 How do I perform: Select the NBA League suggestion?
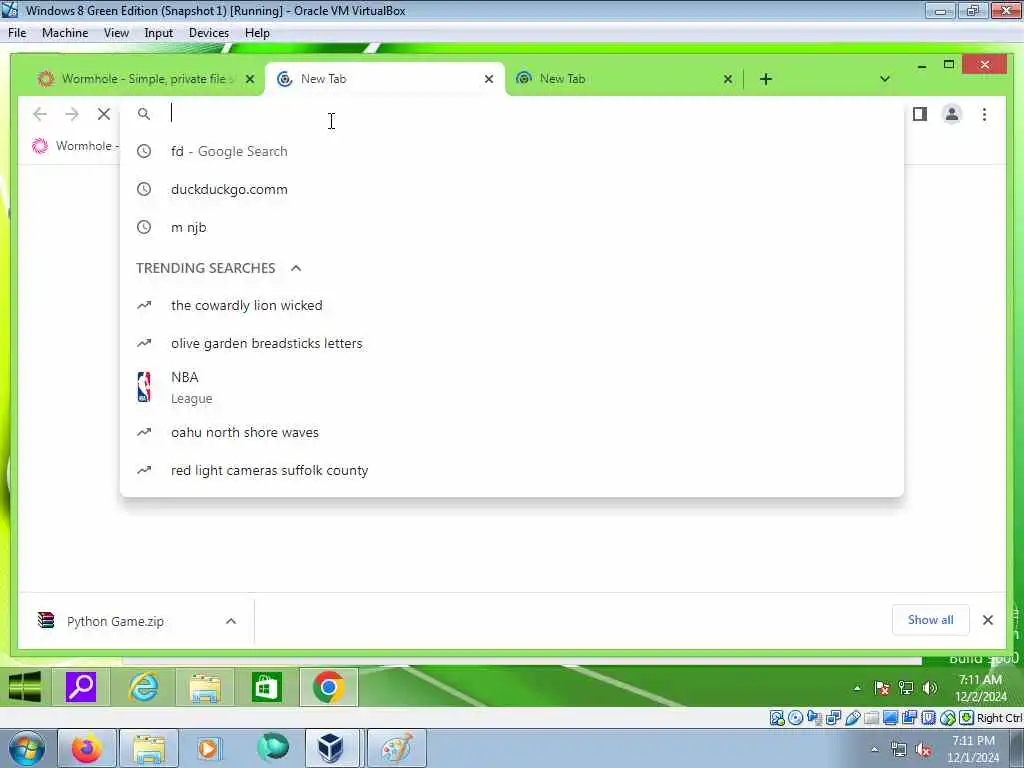pyautogui.click(x=512, y=387)
